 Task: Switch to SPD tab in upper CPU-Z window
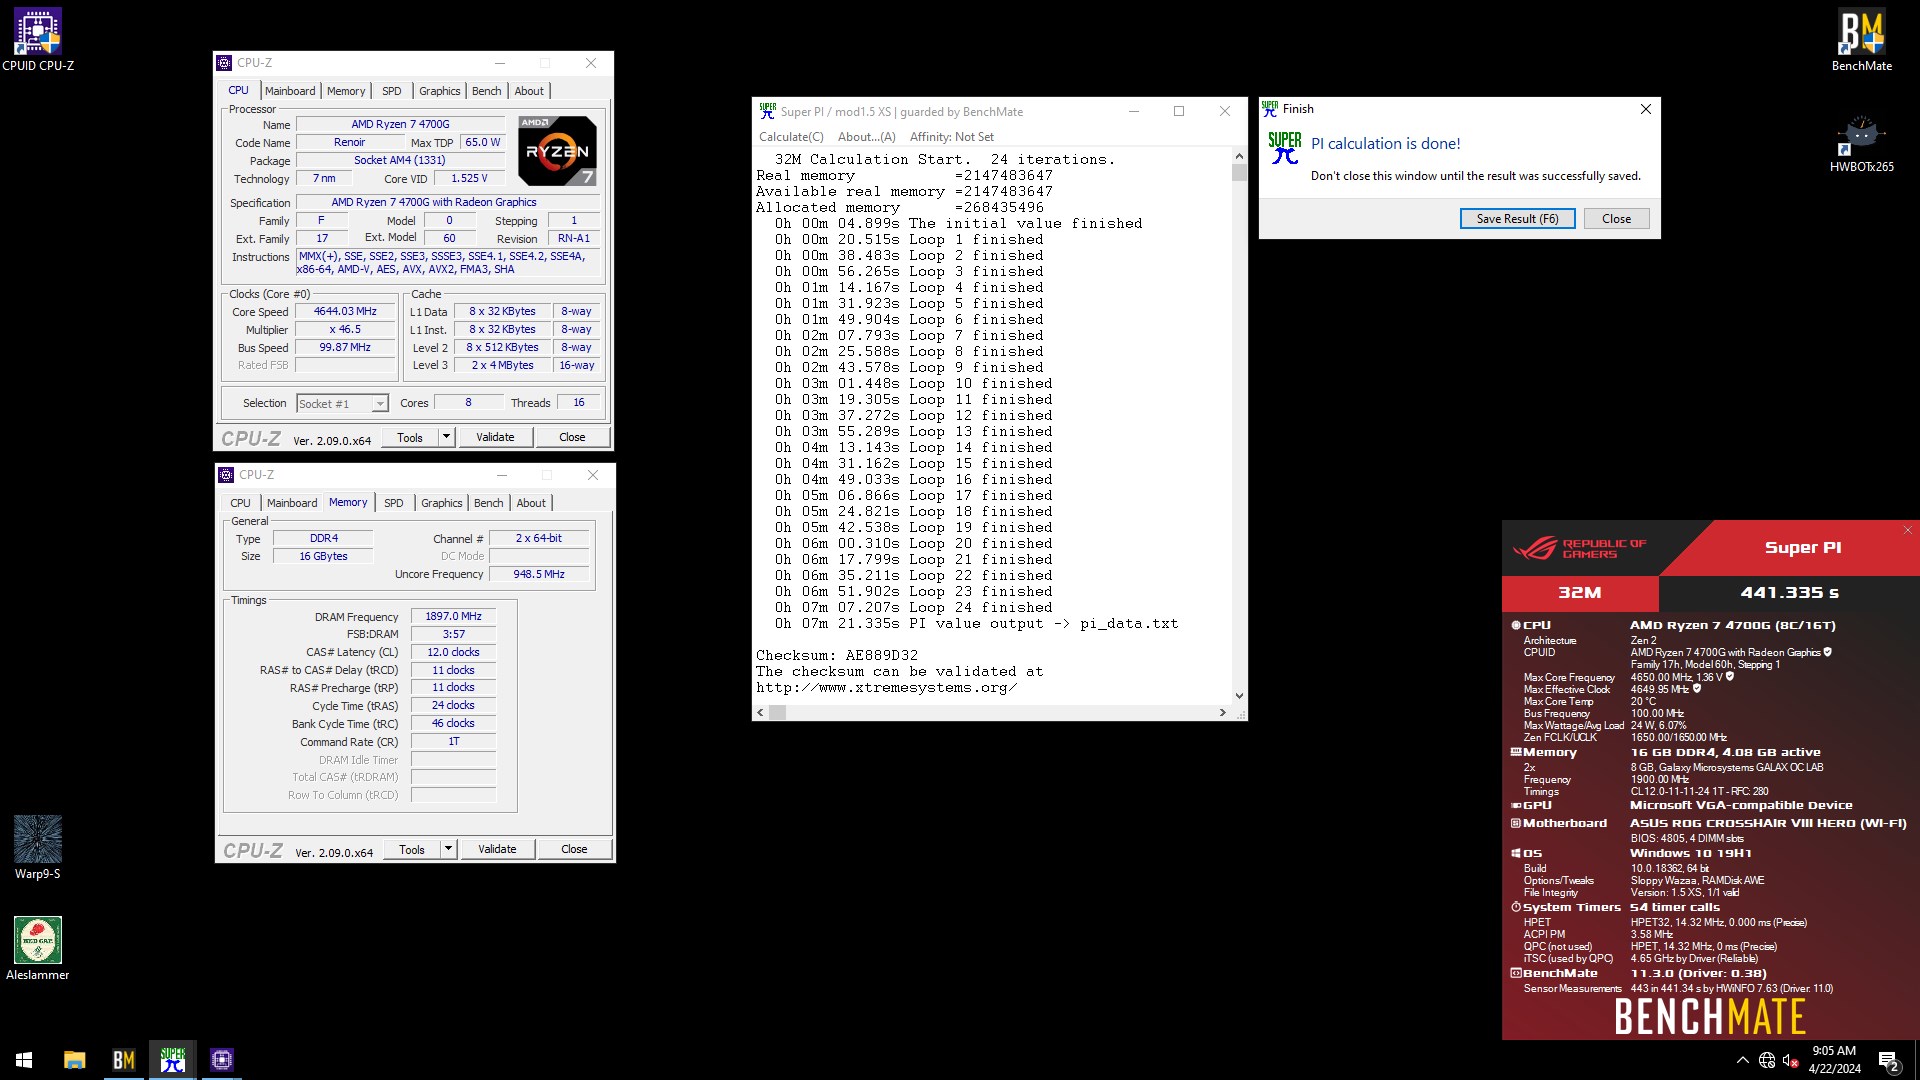(392, 91)
